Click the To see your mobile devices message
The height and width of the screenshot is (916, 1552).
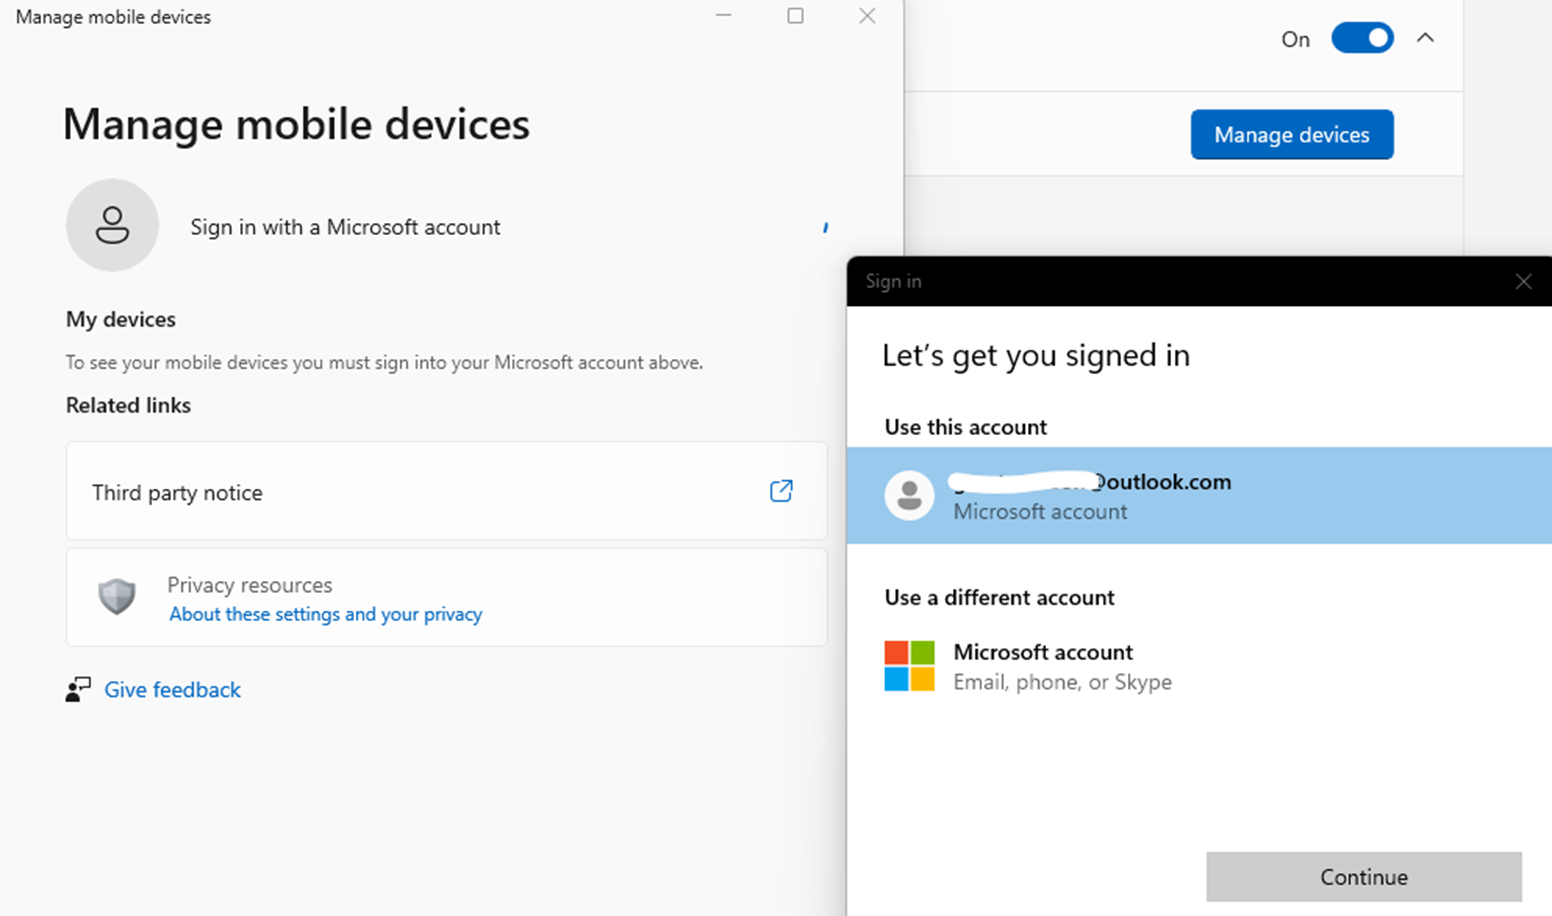coord(385,362)
